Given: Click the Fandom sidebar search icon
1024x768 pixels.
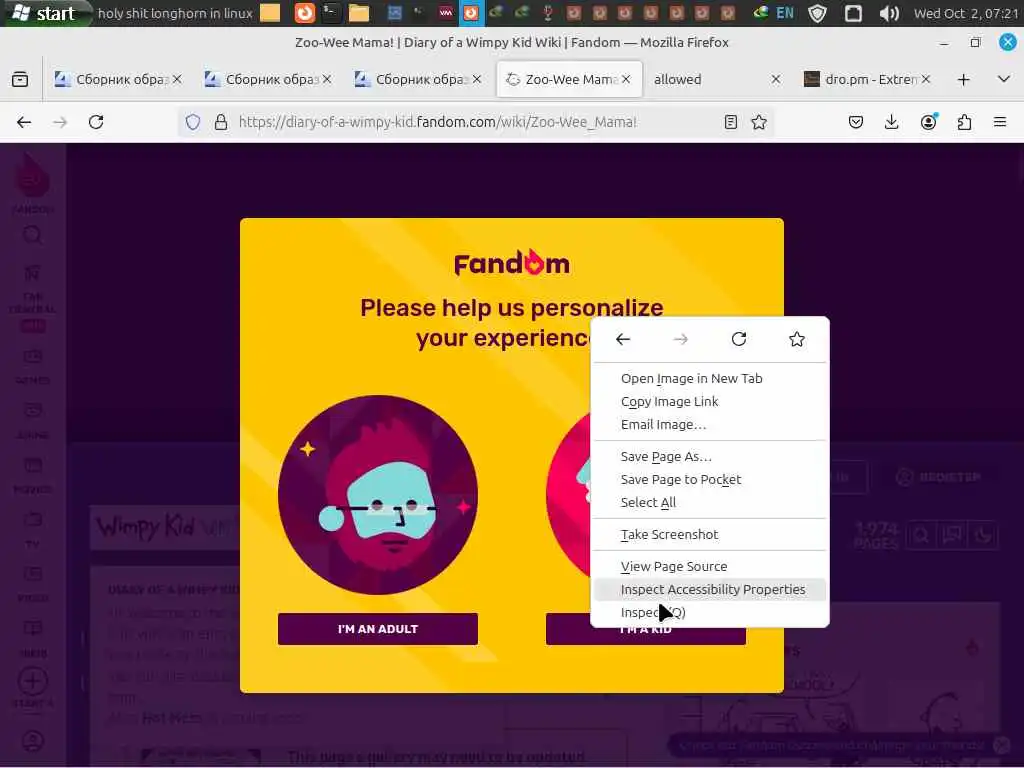Looking at the screenshot, I should (x=33, y=234).
